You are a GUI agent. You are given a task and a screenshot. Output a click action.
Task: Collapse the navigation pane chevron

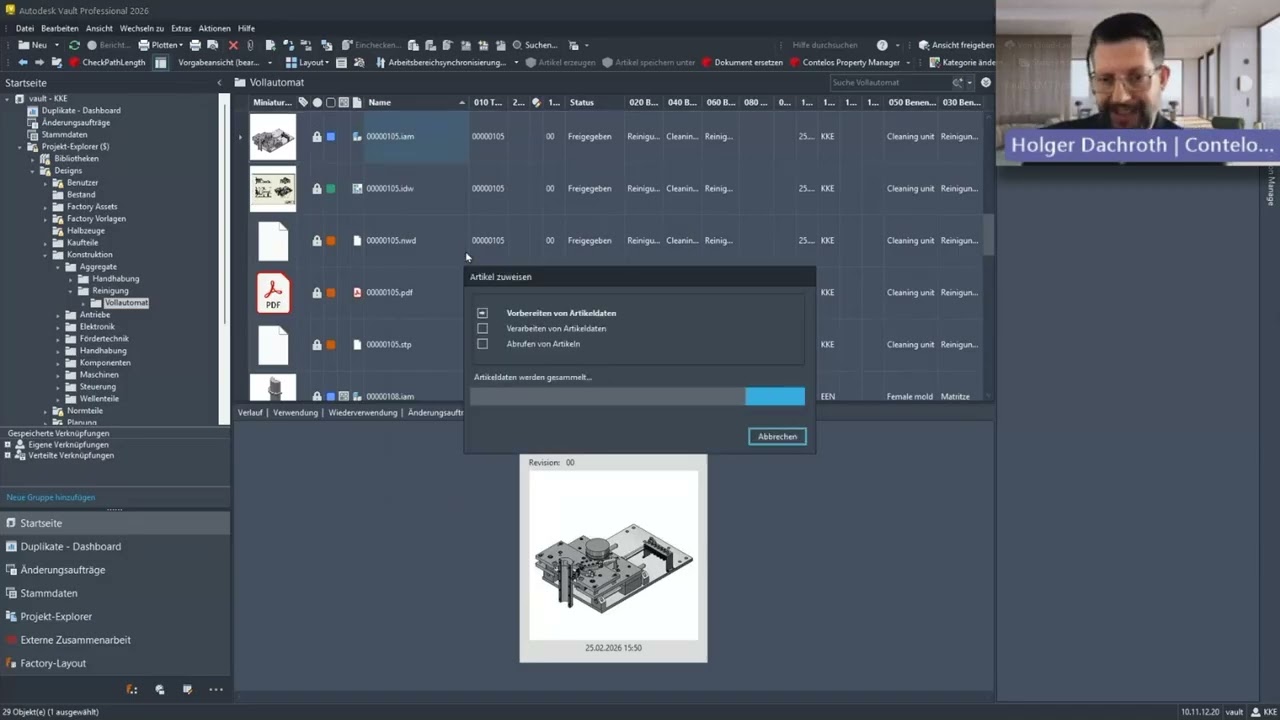point(219,83)
